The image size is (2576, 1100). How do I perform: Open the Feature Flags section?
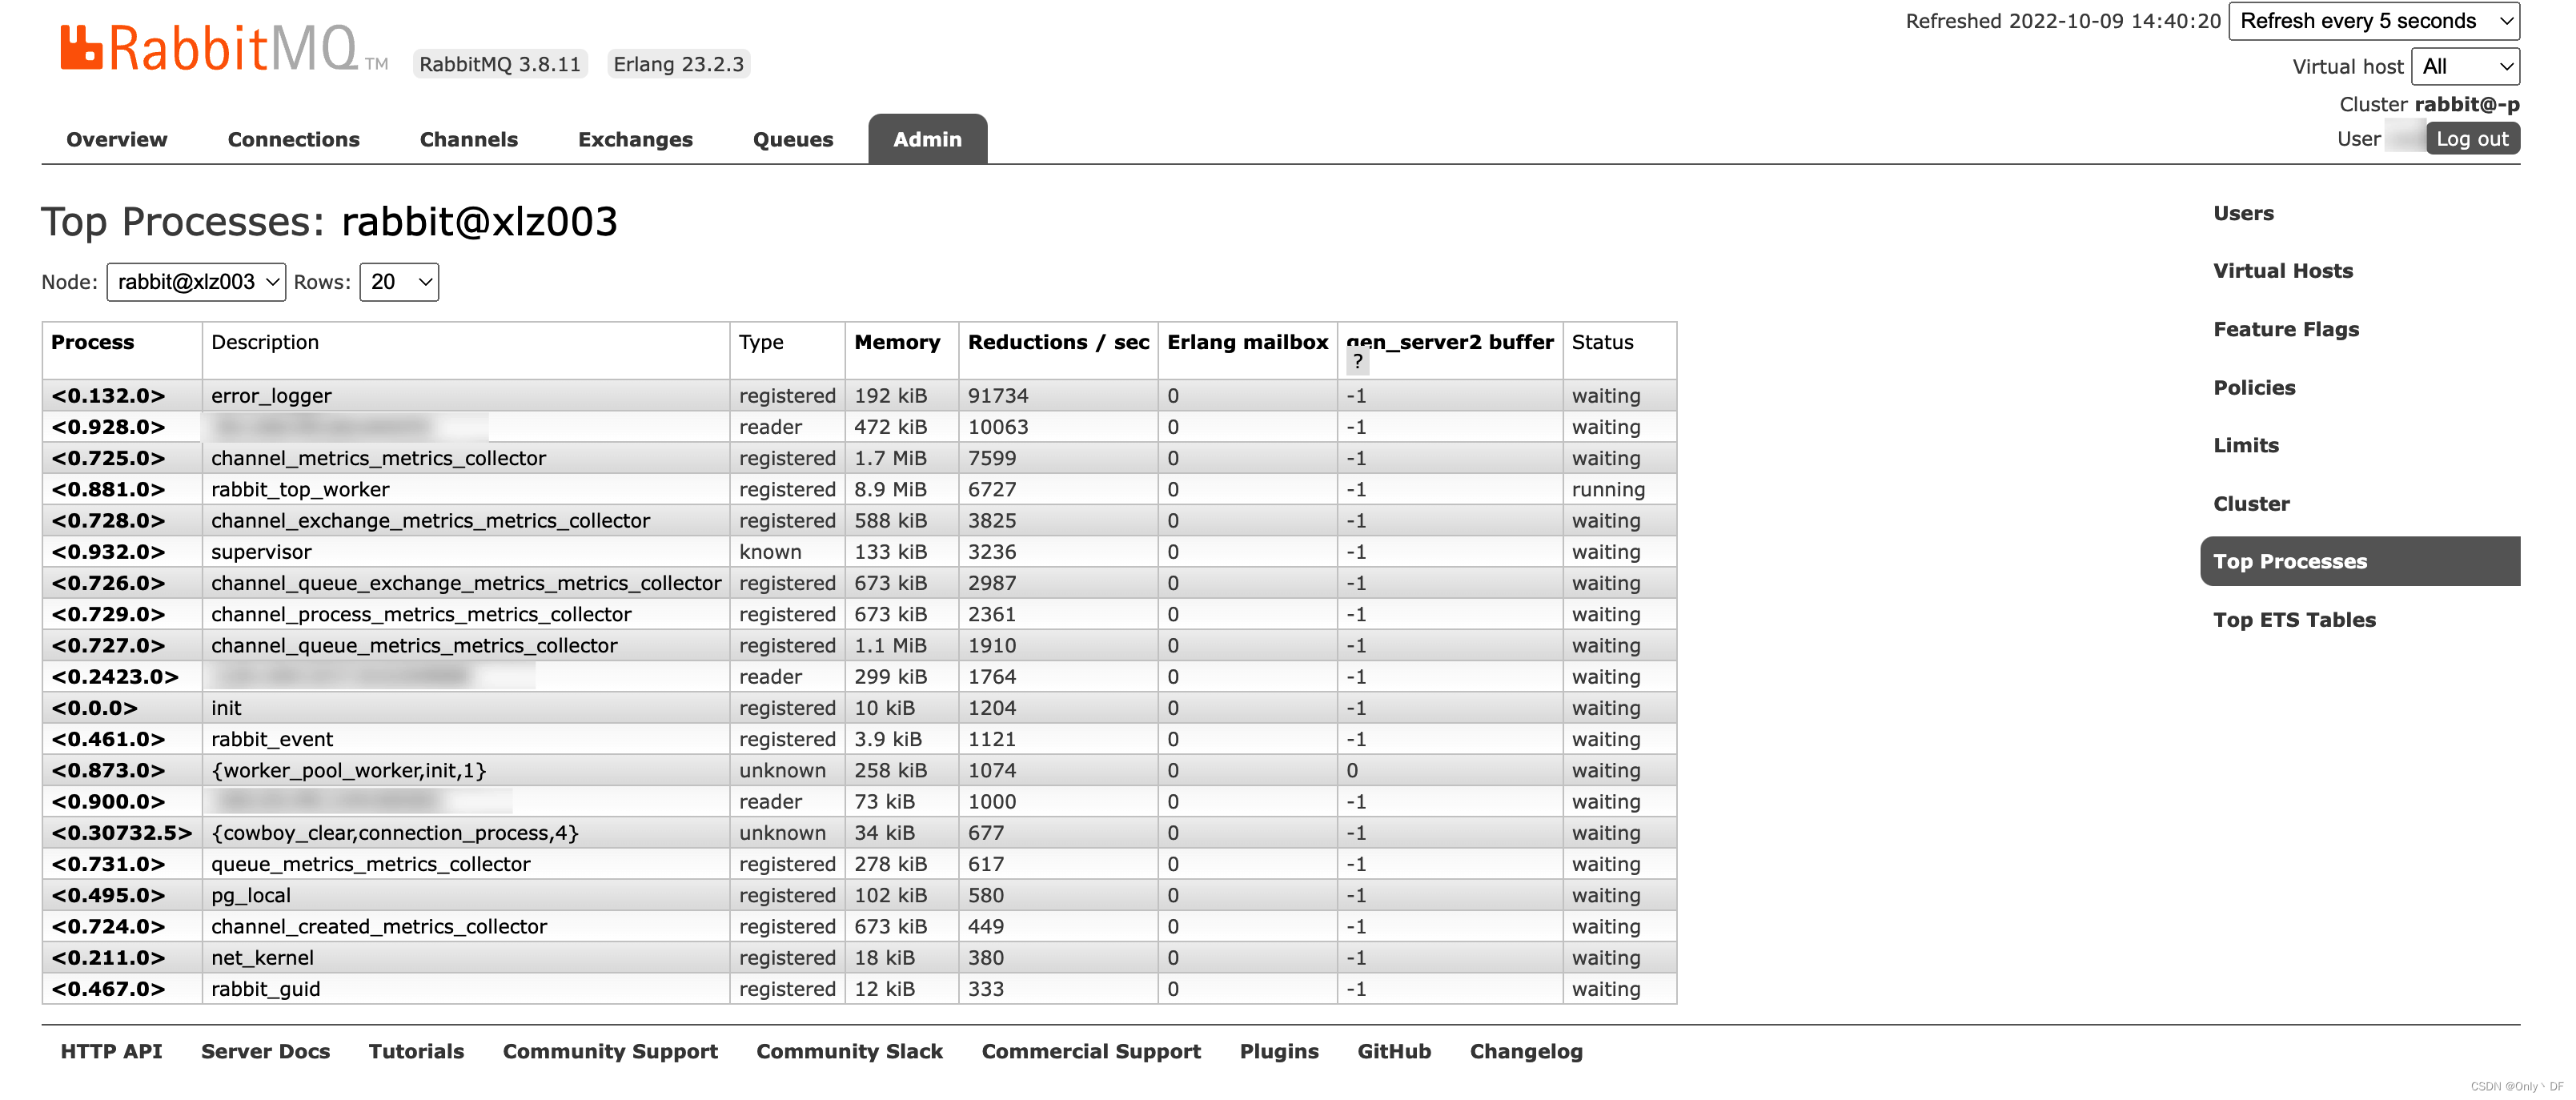coord(2285,328)
